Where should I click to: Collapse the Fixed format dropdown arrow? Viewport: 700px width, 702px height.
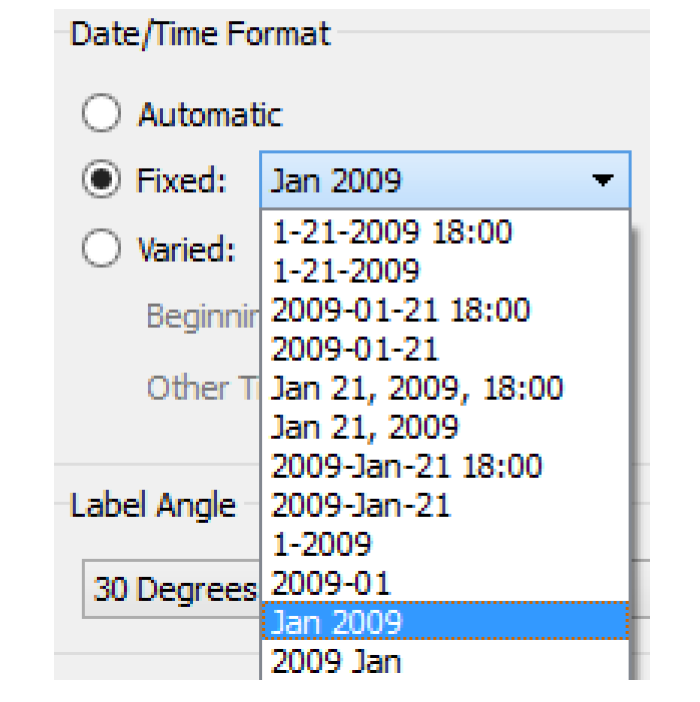click(x=602, y=181)
